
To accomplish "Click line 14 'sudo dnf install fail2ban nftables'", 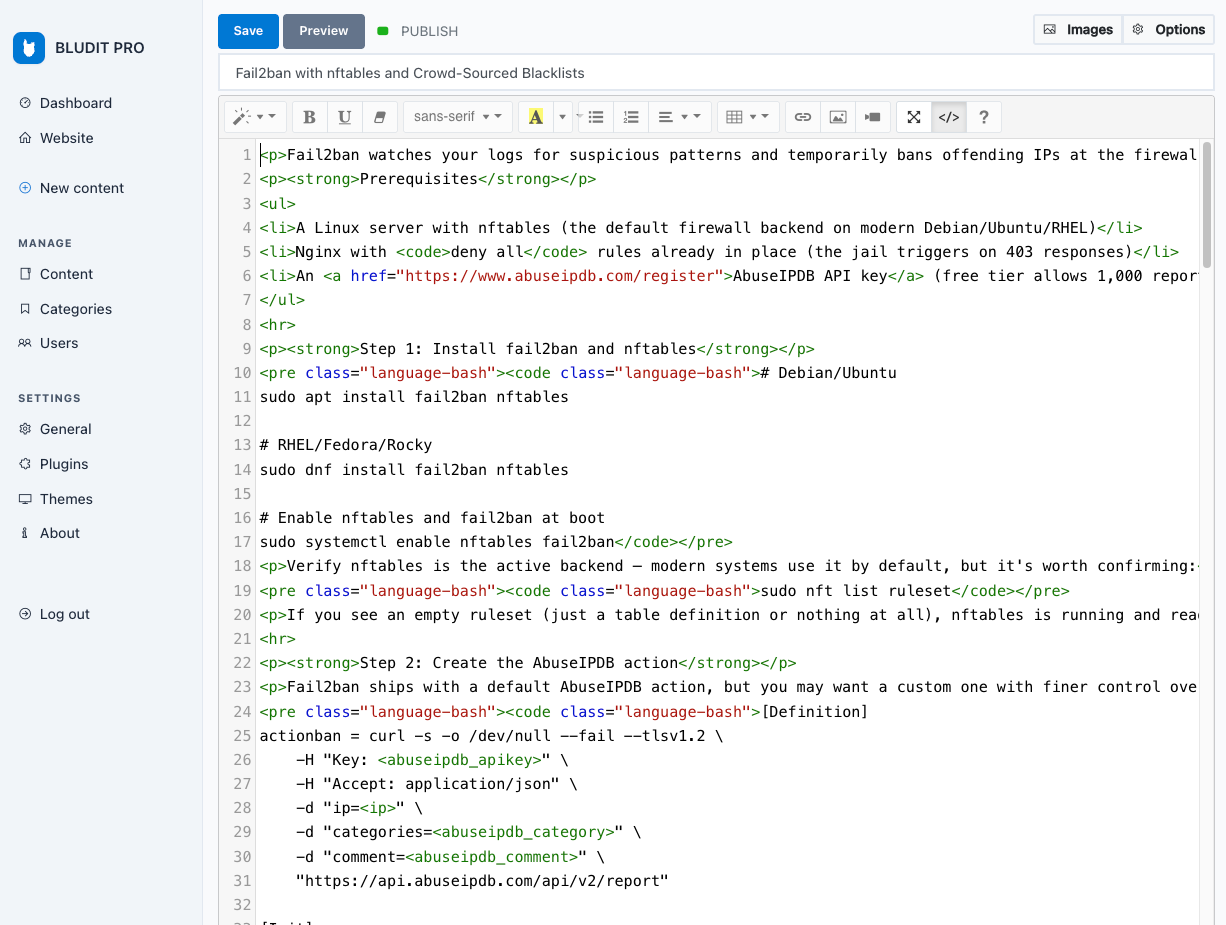I will (x=414, y=470).
